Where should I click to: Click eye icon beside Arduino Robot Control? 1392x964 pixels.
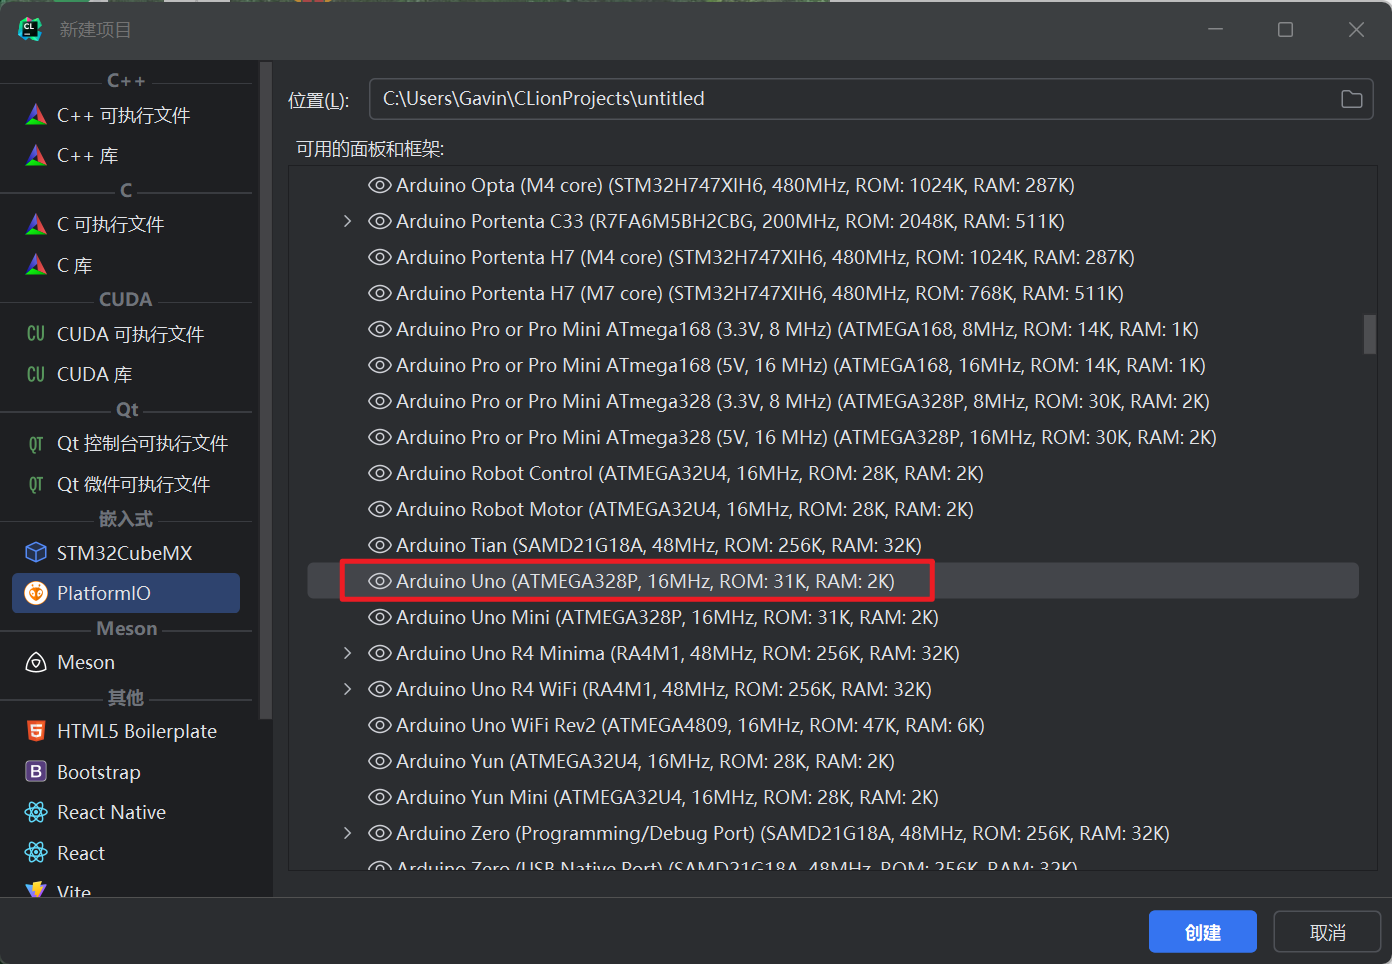click(x=380, y=473)
